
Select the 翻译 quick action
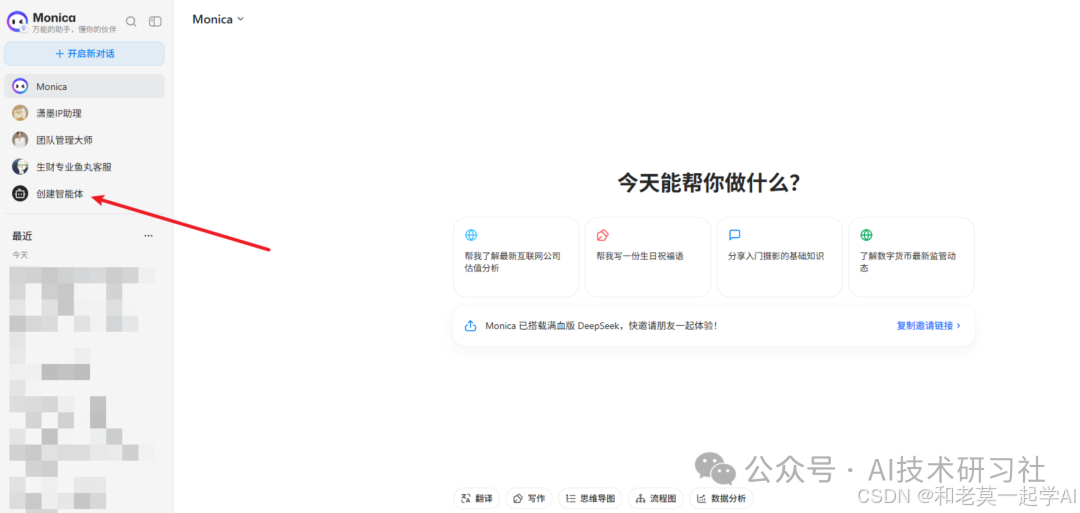(x=477, y=499)
